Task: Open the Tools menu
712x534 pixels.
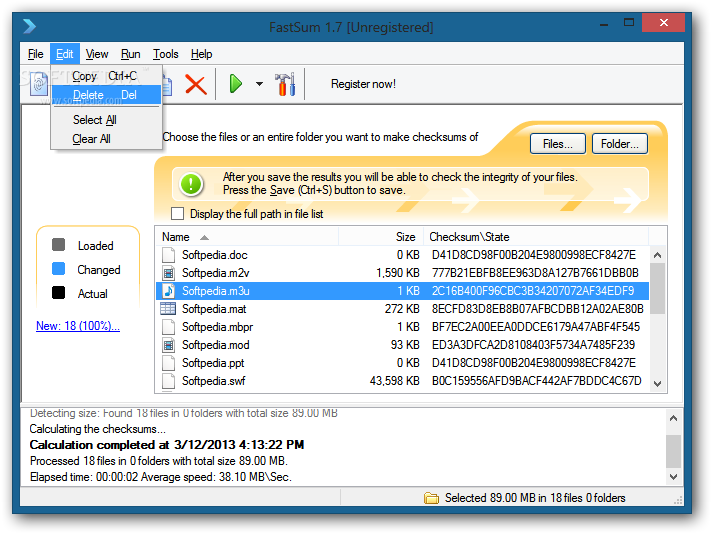Action: [x=166, y=54]
